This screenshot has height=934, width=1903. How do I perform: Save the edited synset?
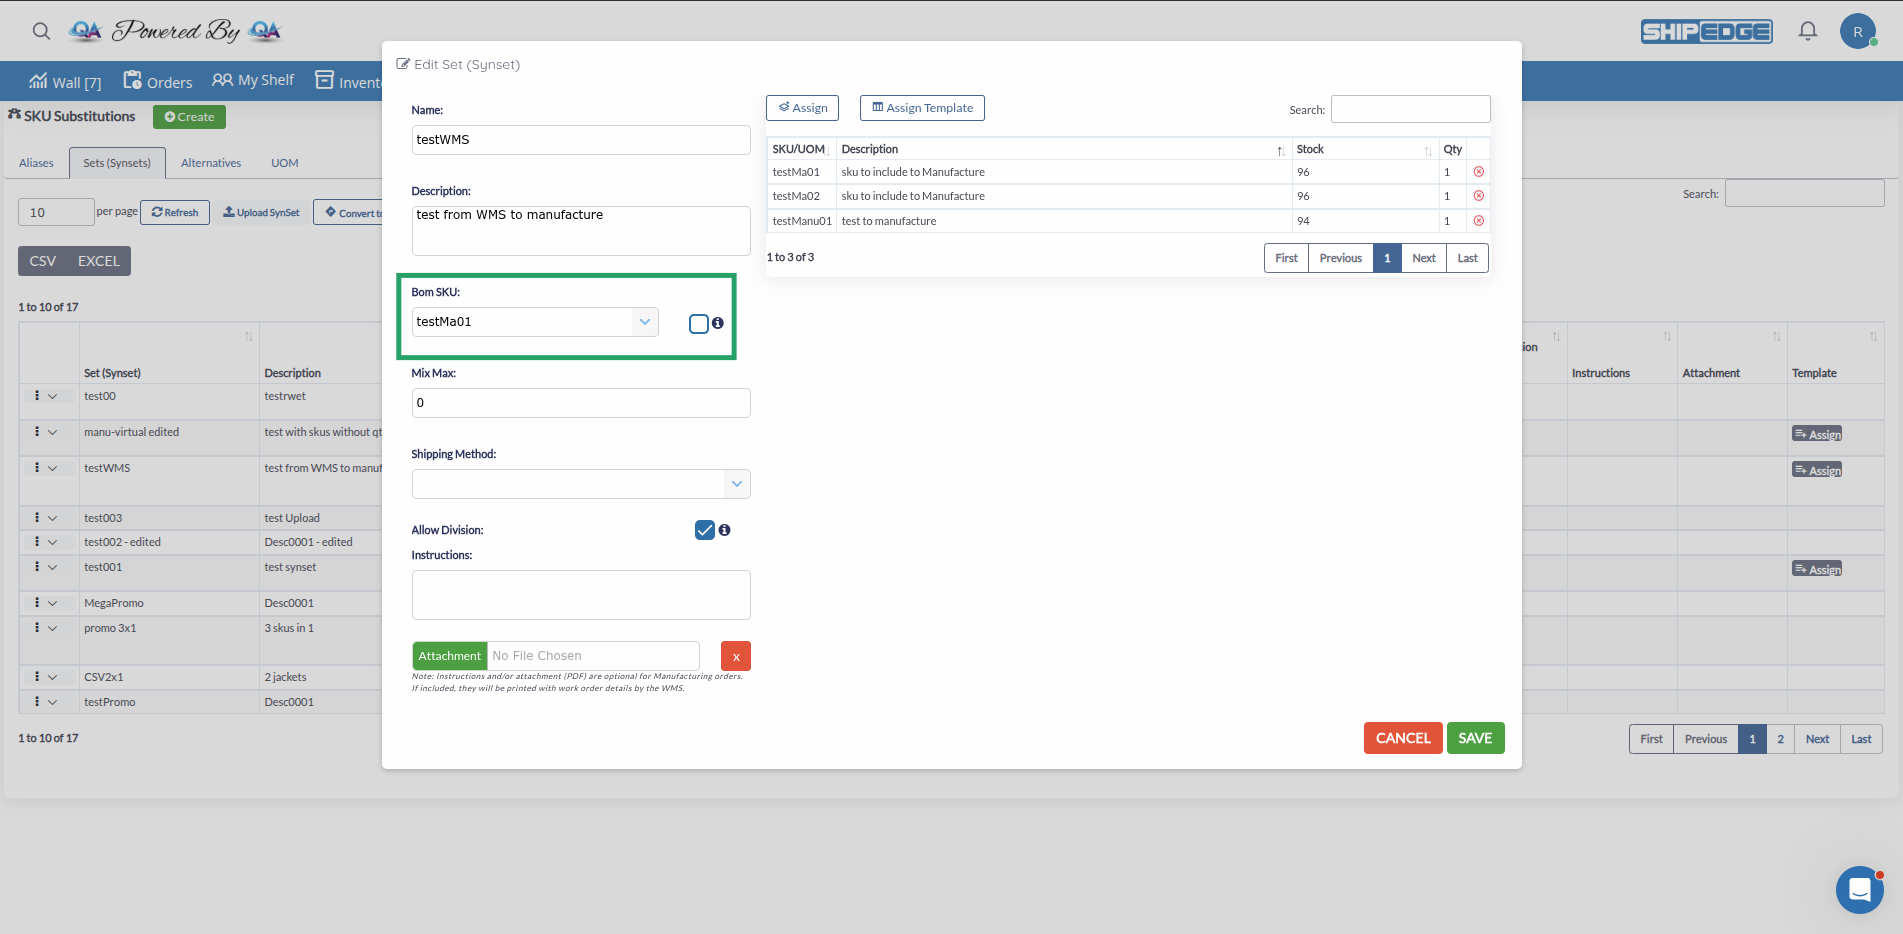point(1475,738)
